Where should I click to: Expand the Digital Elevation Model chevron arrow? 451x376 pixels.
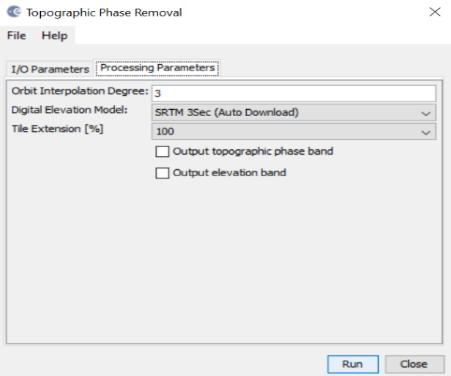coord(425,113)
